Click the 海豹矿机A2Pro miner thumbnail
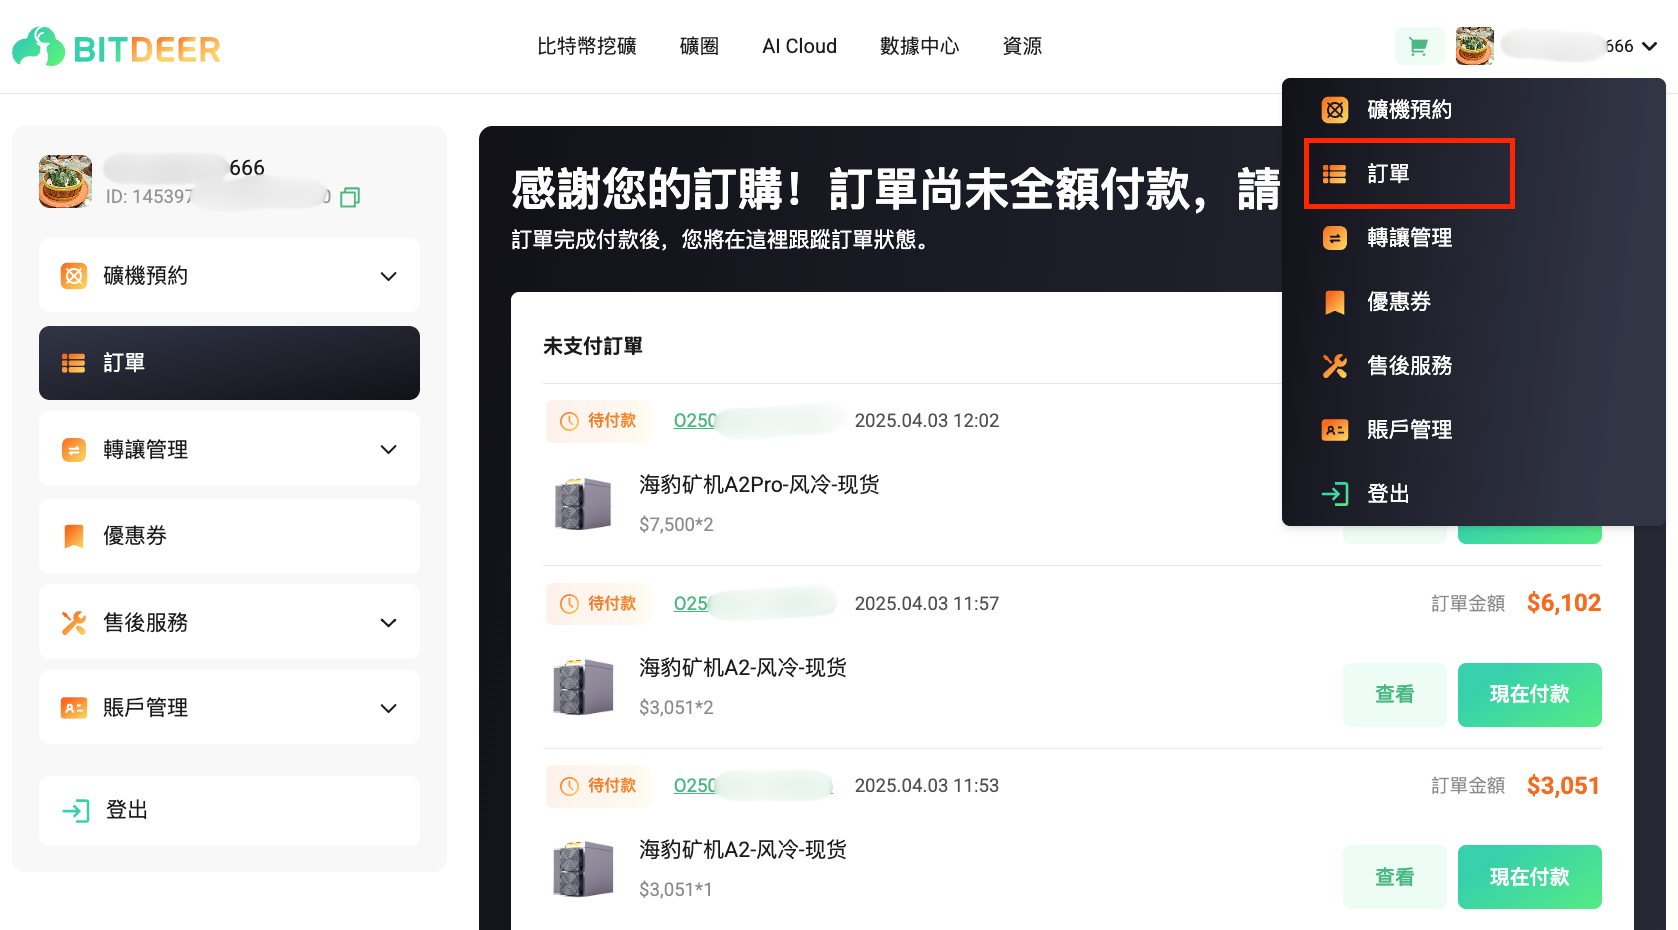 pos(583,504)
